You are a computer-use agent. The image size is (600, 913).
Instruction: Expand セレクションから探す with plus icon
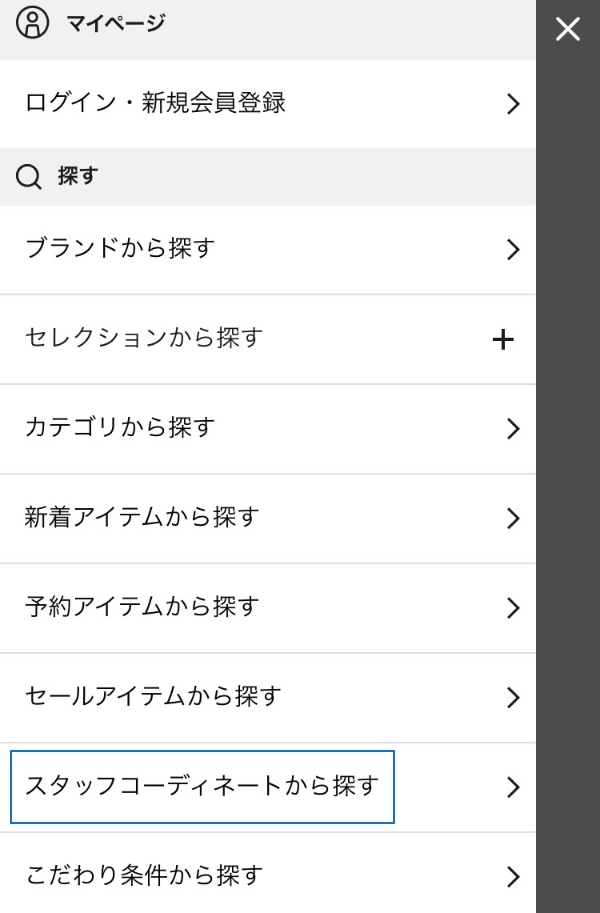point(503,340)
